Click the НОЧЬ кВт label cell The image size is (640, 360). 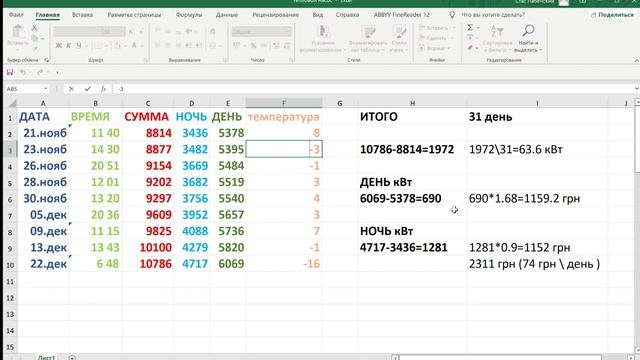[x=412, y=231]
